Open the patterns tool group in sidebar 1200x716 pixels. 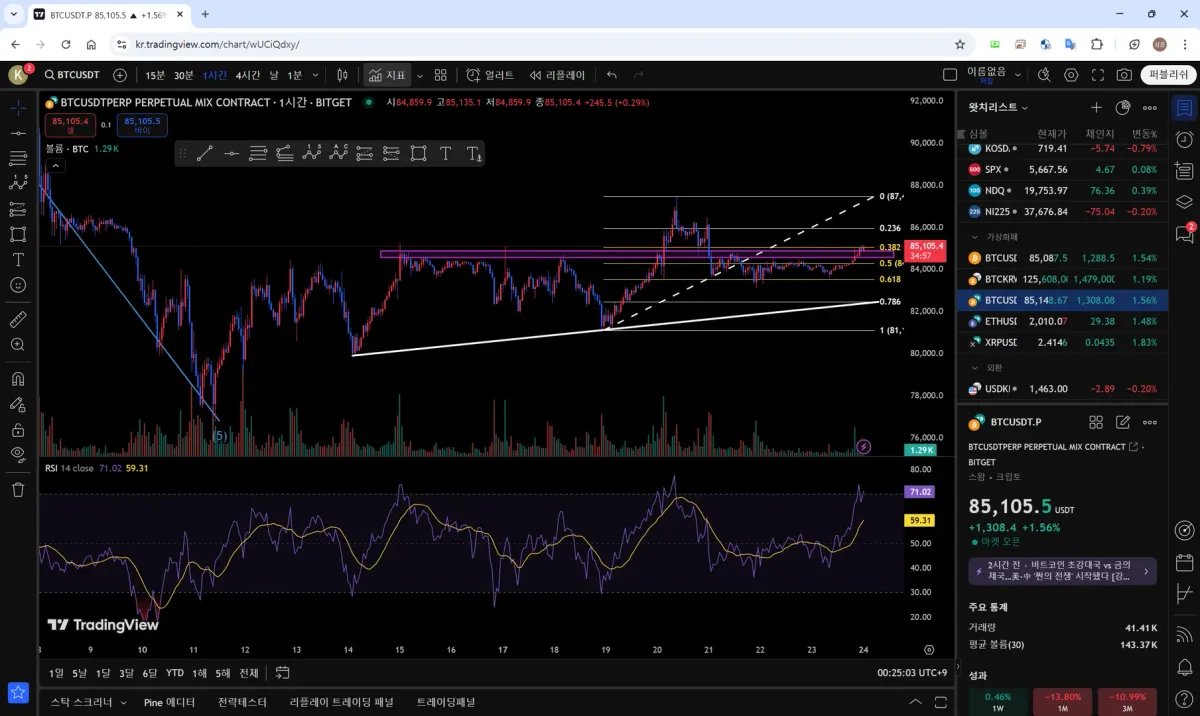pyautogui.click(x=18, y=183)
